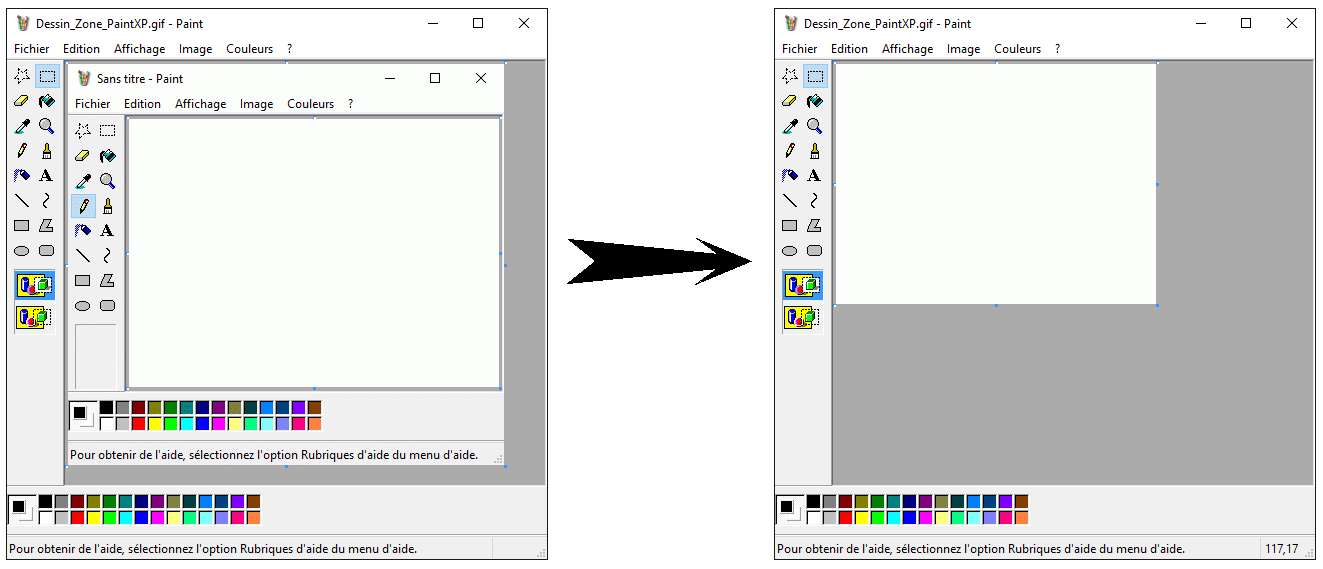The image size is (1323, 569).
Task: Select Color Picker eyedropper in left Paint window
Action: [x=21, y=126]
